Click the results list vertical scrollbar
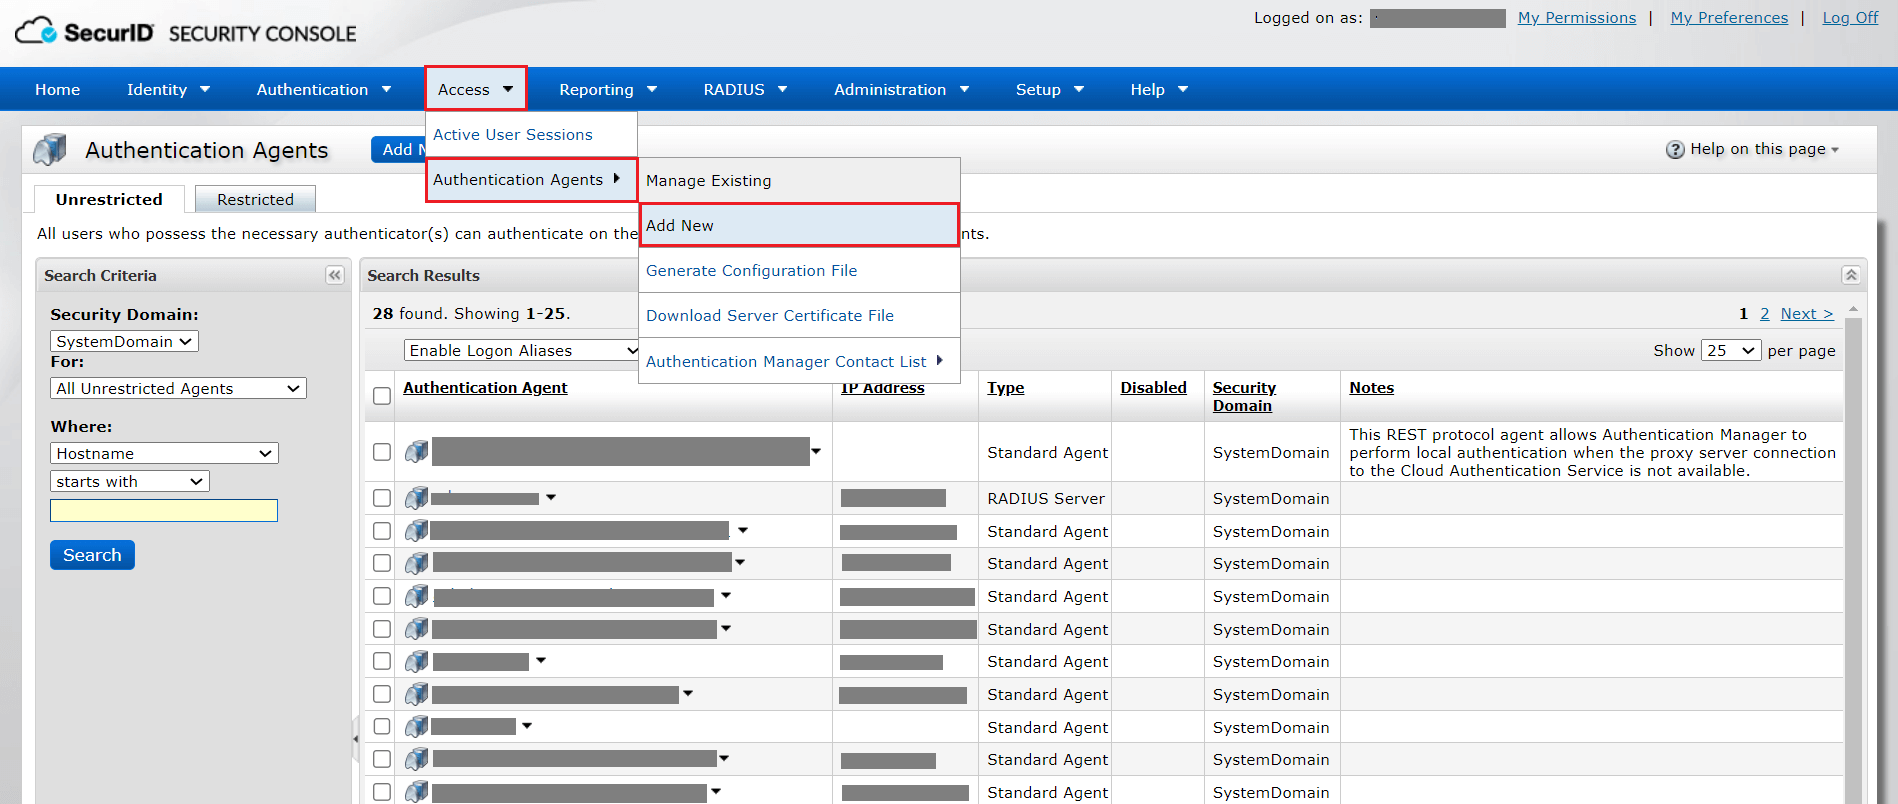 [x=1853, y=560]
